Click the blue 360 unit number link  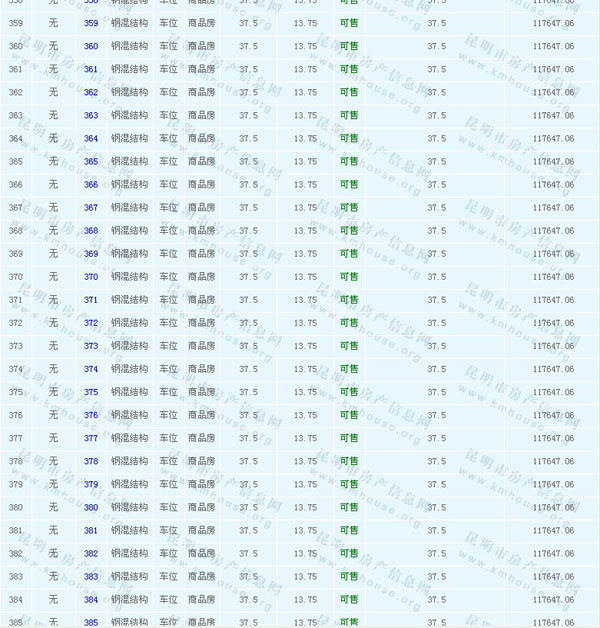point(91,46)
